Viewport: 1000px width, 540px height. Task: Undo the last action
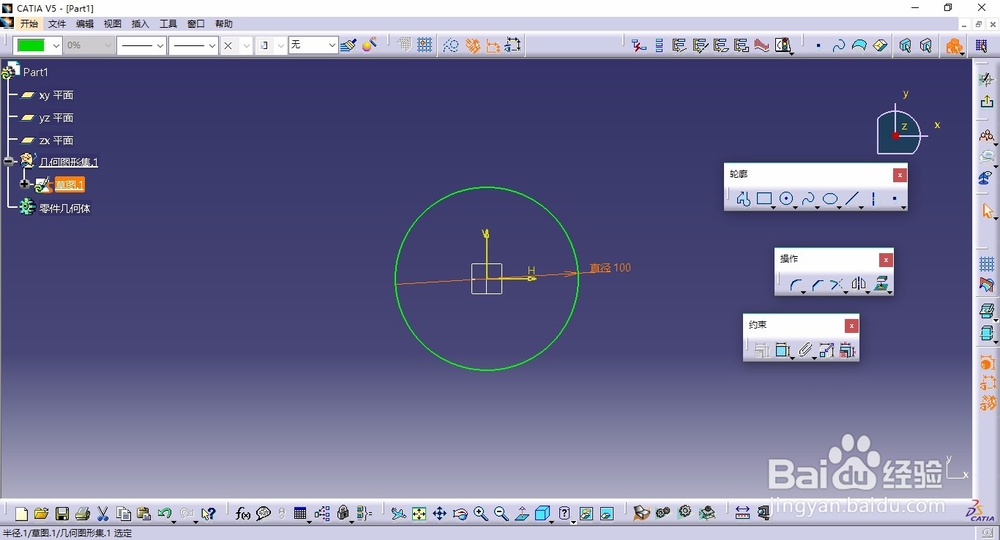(165, 514)
